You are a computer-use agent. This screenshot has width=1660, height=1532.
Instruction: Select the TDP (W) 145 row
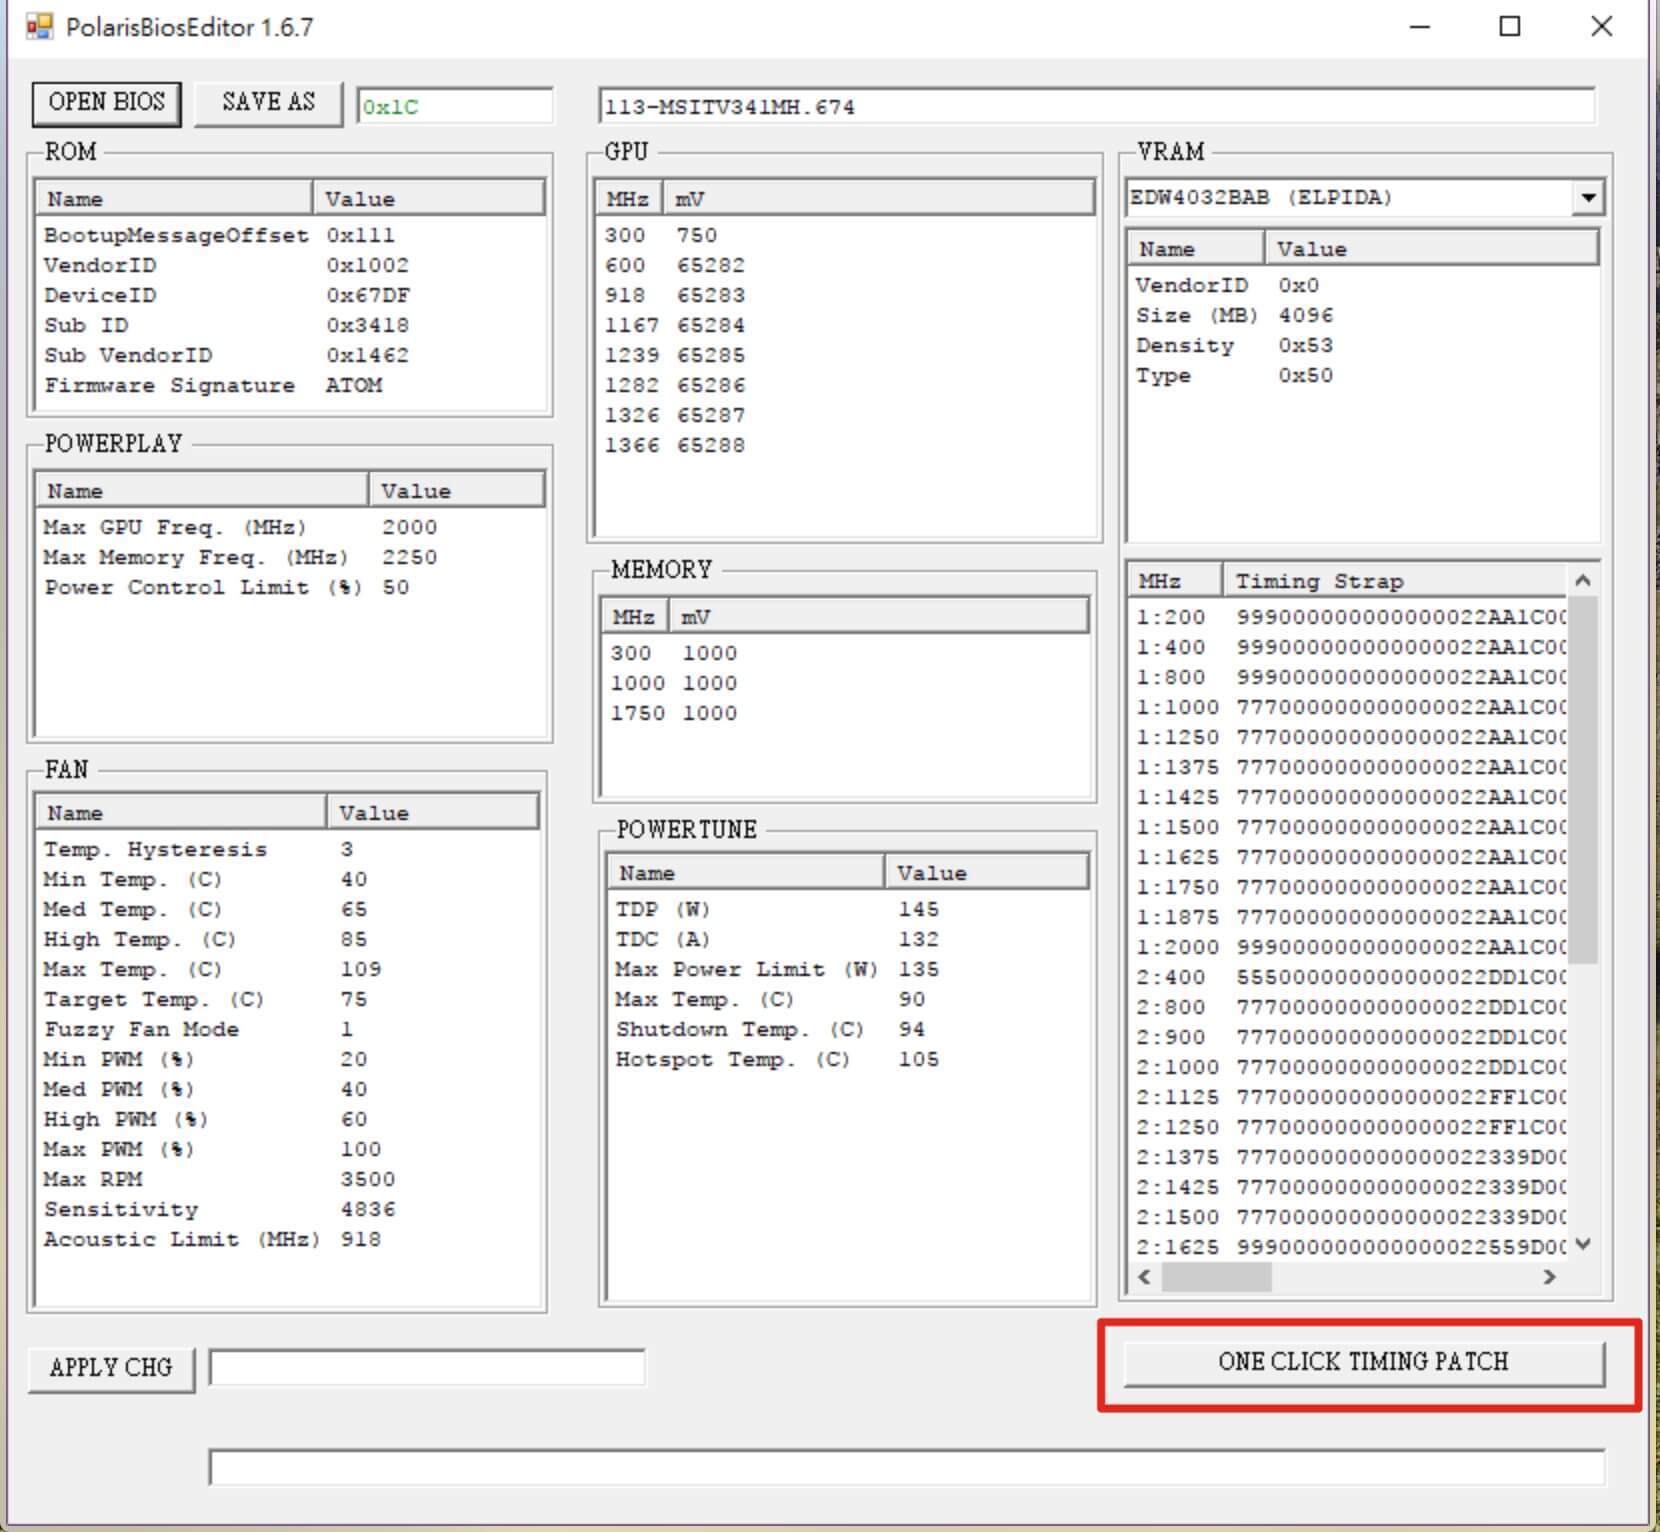pyautogui.click(x=848, y=910)
